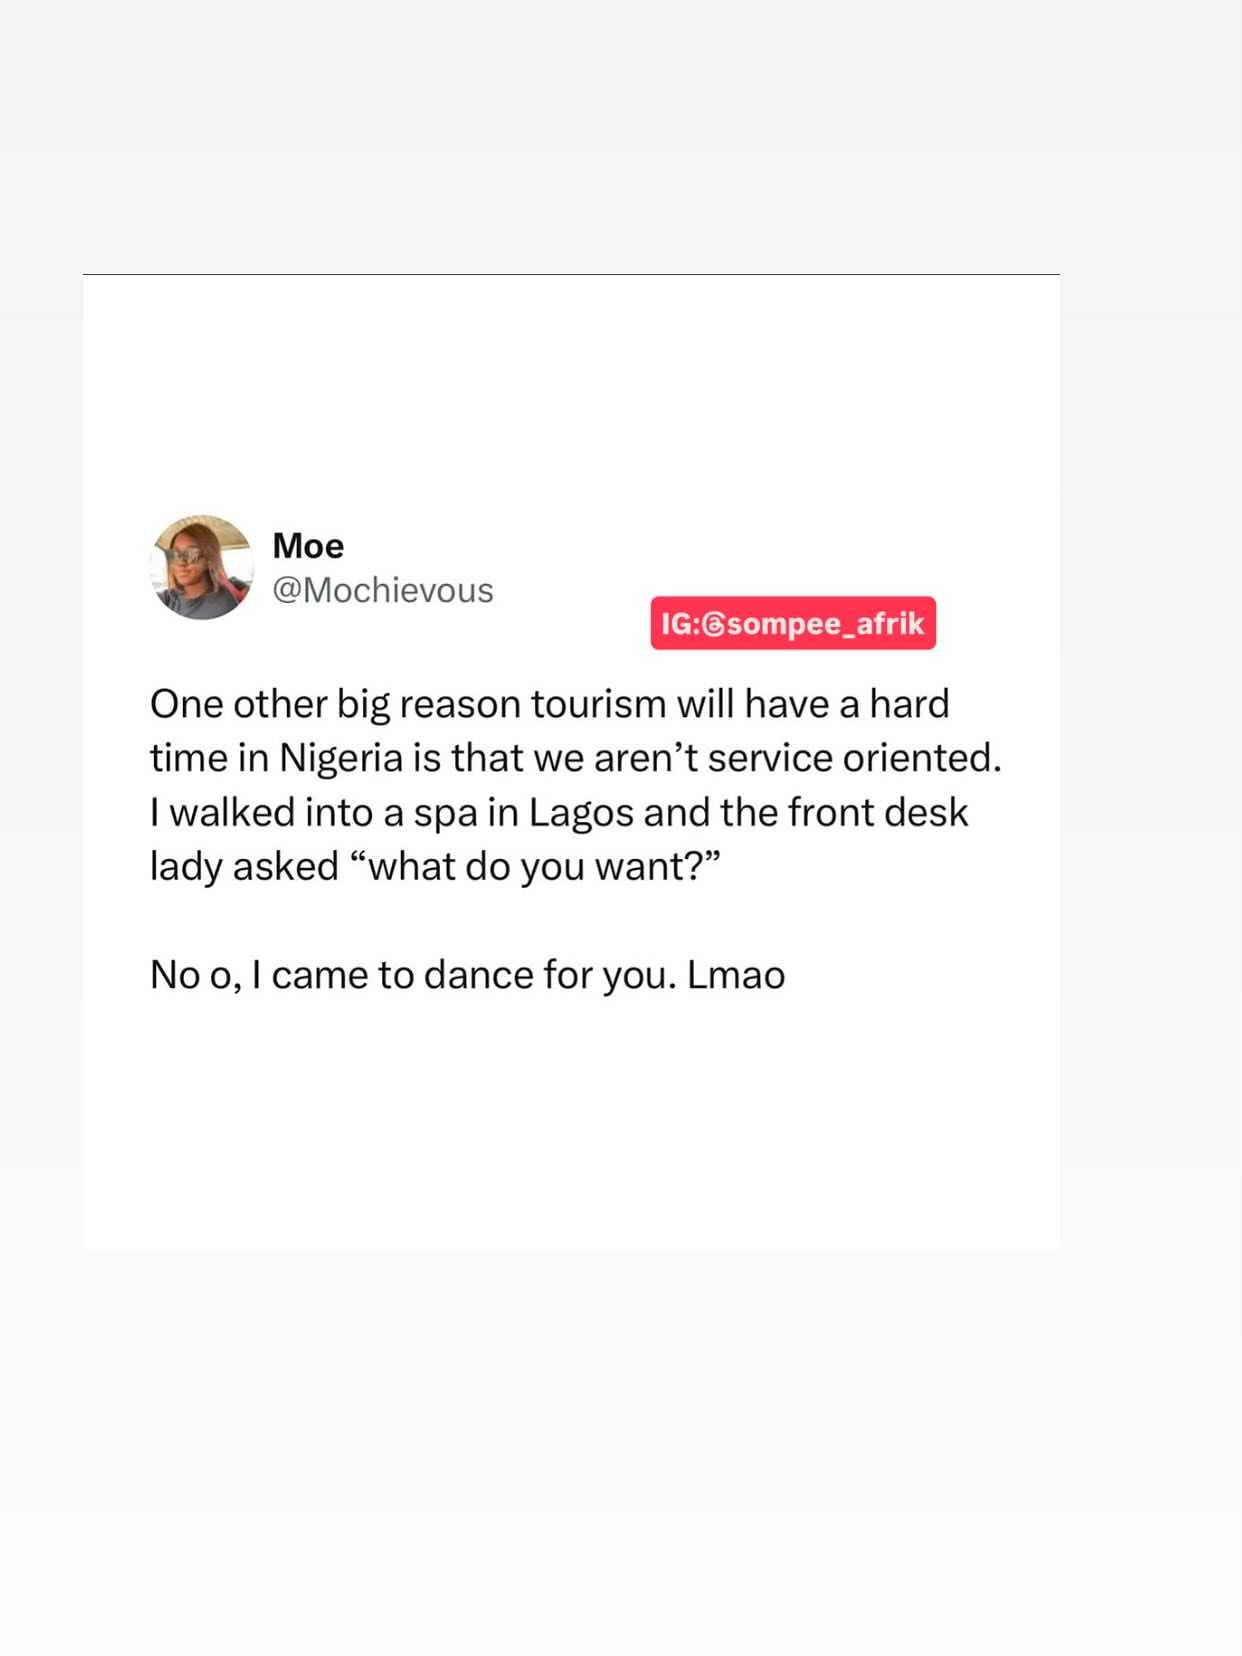The width and height of the screenshot is (1242, 1656).
Task: Click the word "dance" in the last line
Action: pyautogui.click(x=478, y=974)
